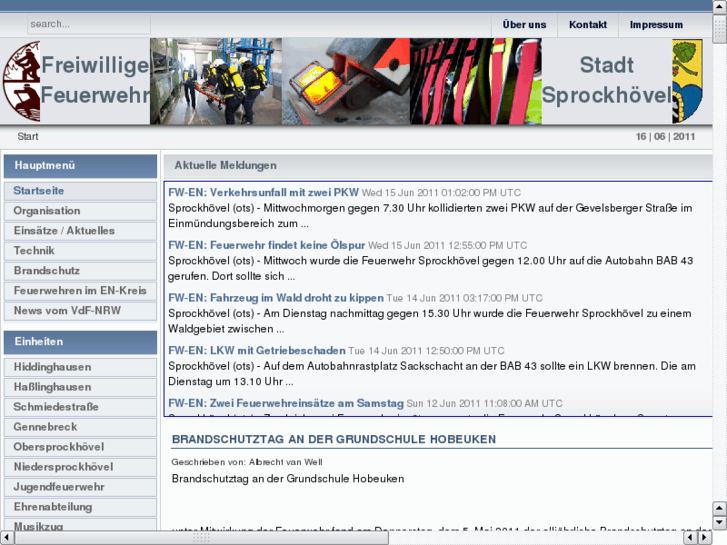Click the fire brigade logo emblem
The width and height of the screenshot is (727, 545).
point(21,81)
